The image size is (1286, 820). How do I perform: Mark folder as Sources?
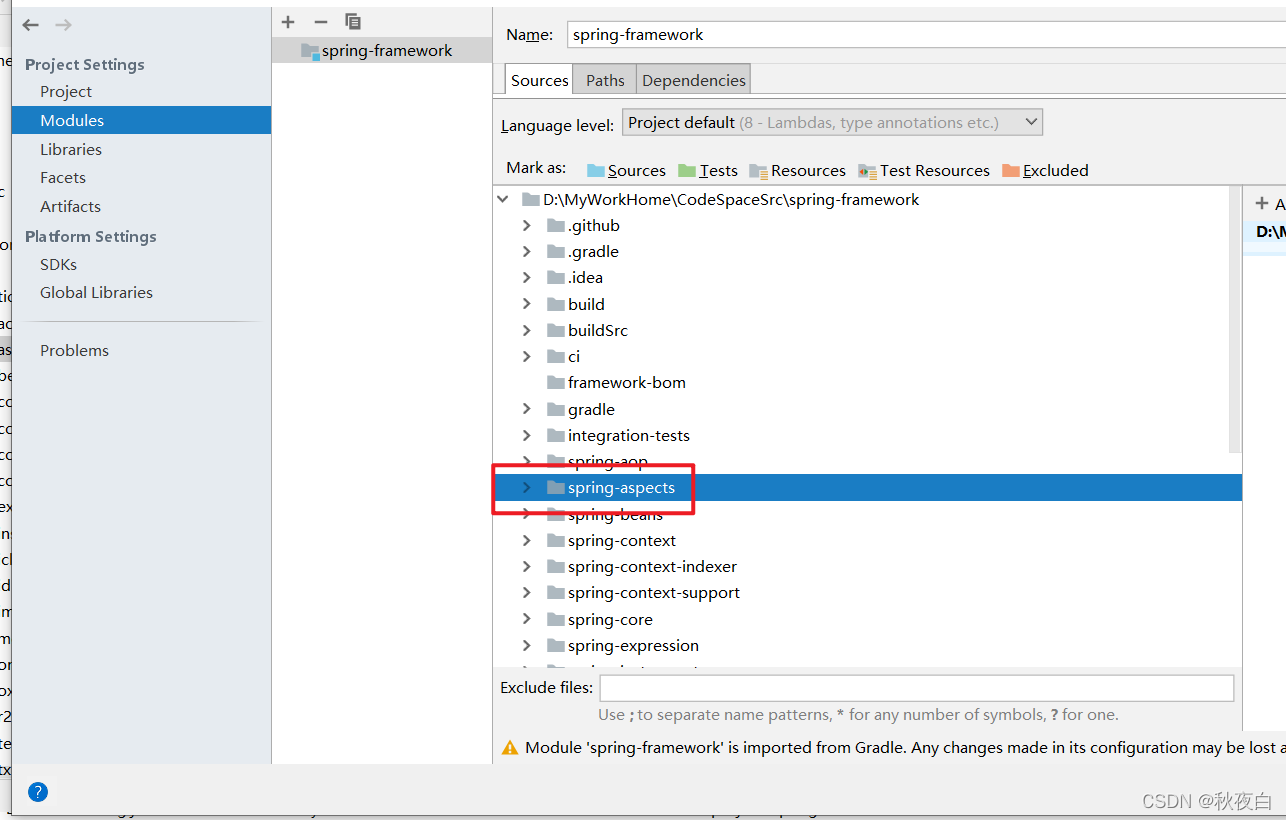[626, 170]
